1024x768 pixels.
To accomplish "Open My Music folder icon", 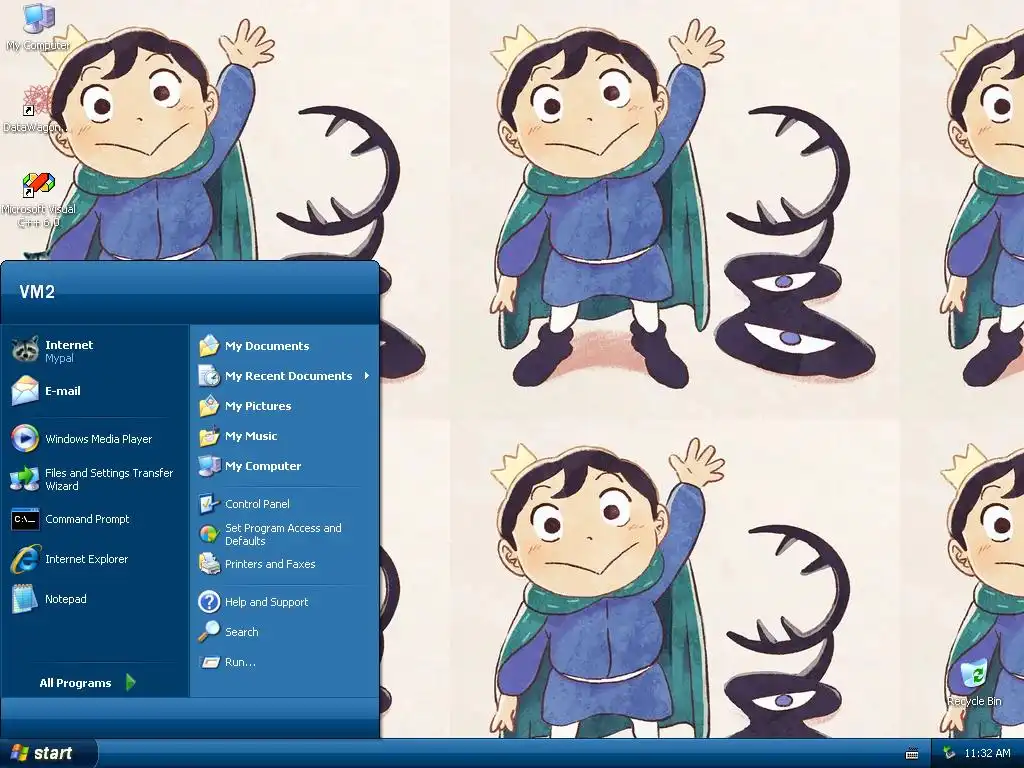I will coord(209,436).
